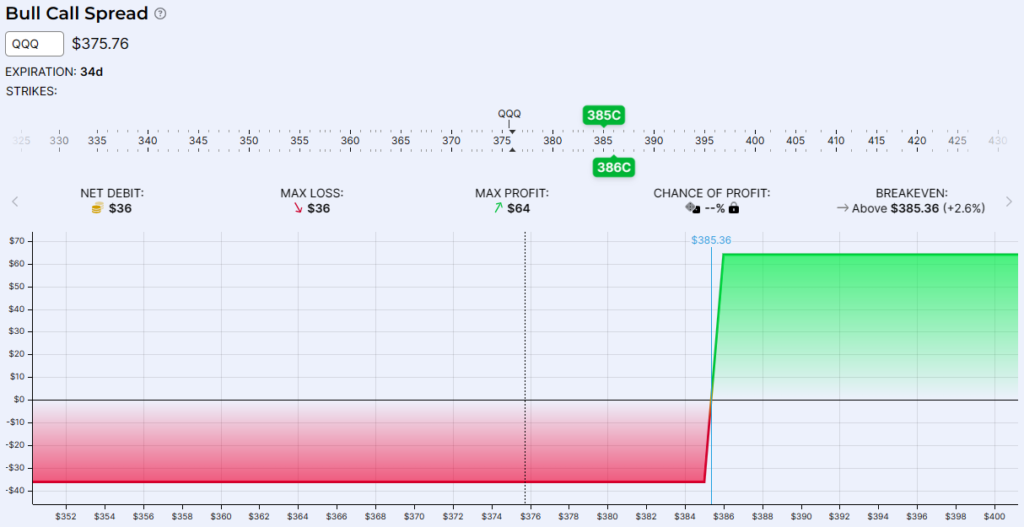Click the red down arrow beside Max Loss
1024x527 pixels.
pos(297,208)
